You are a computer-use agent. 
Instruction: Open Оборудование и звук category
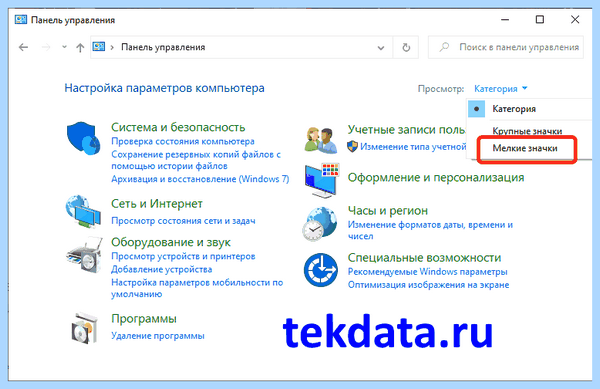click(x=171, y=243)
